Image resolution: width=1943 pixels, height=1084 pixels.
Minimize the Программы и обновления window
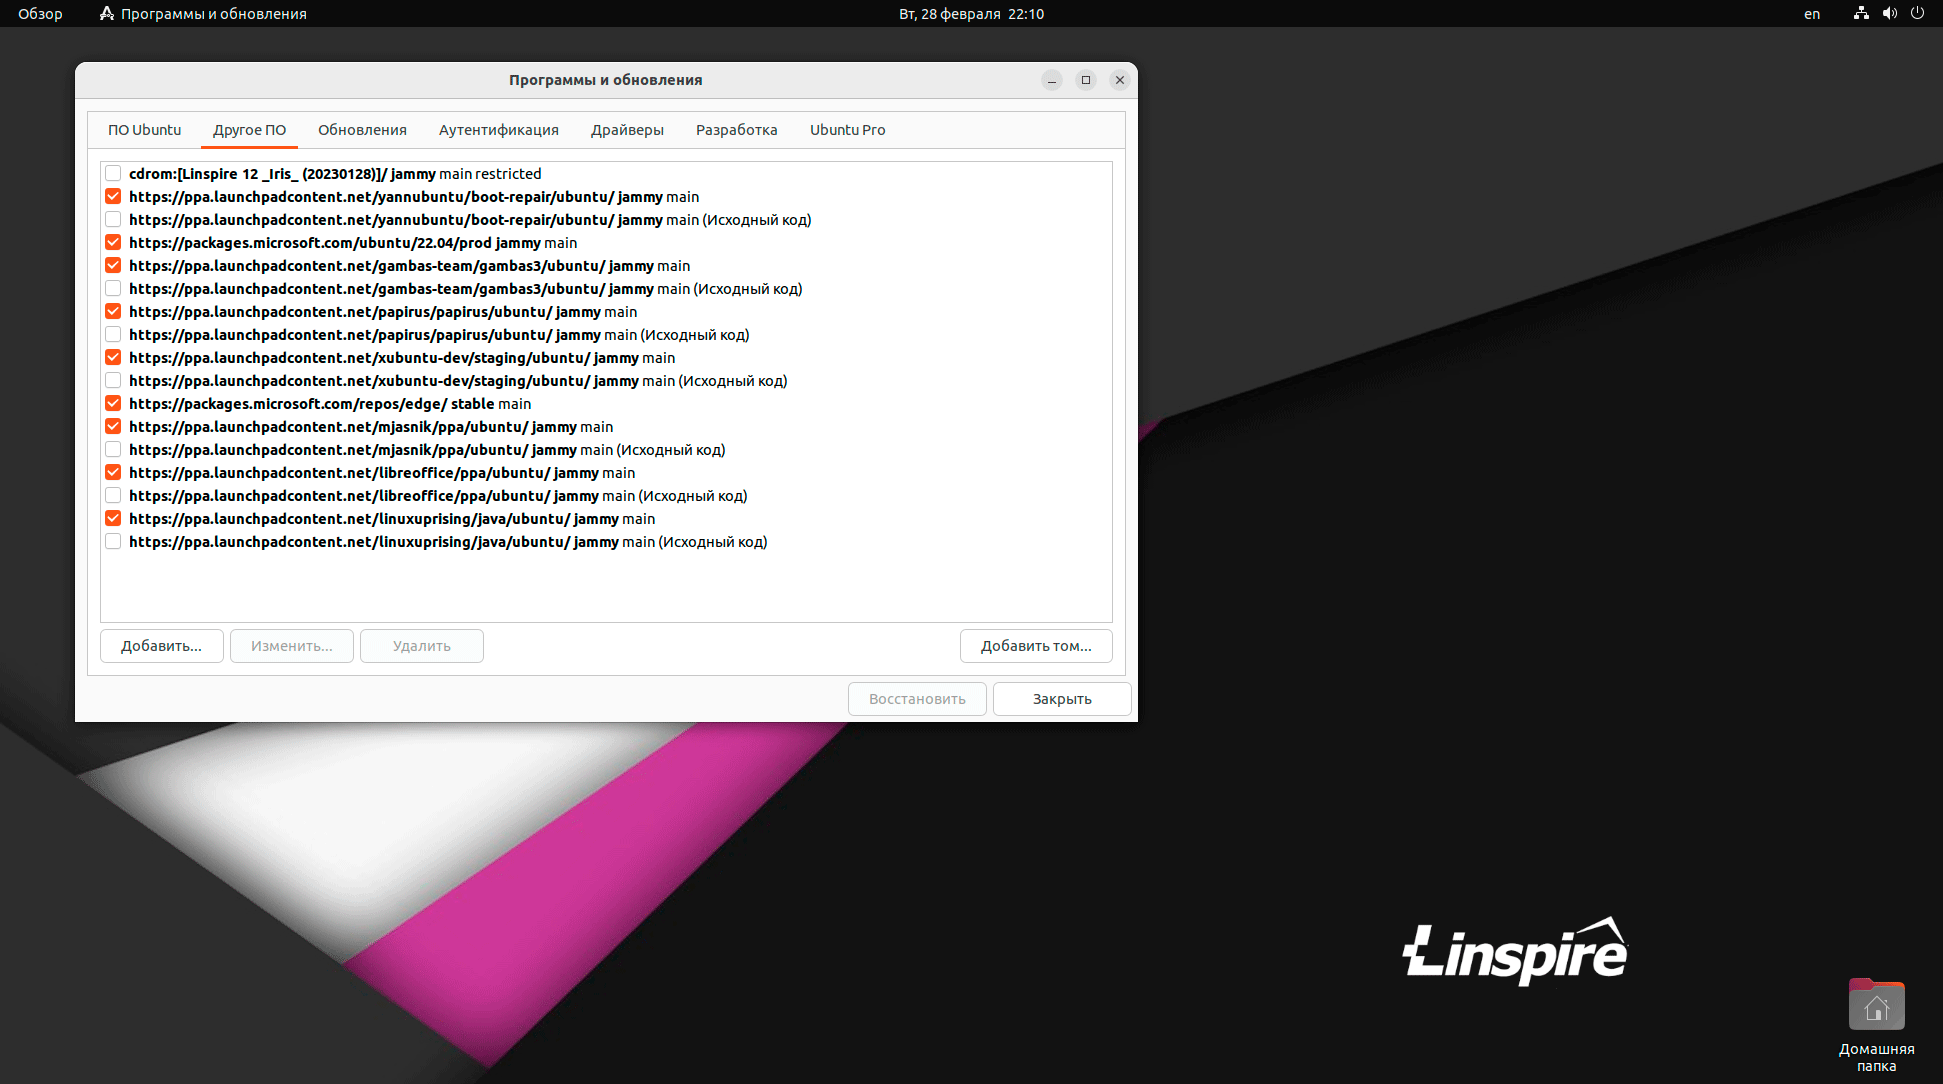pos(1052,80)
